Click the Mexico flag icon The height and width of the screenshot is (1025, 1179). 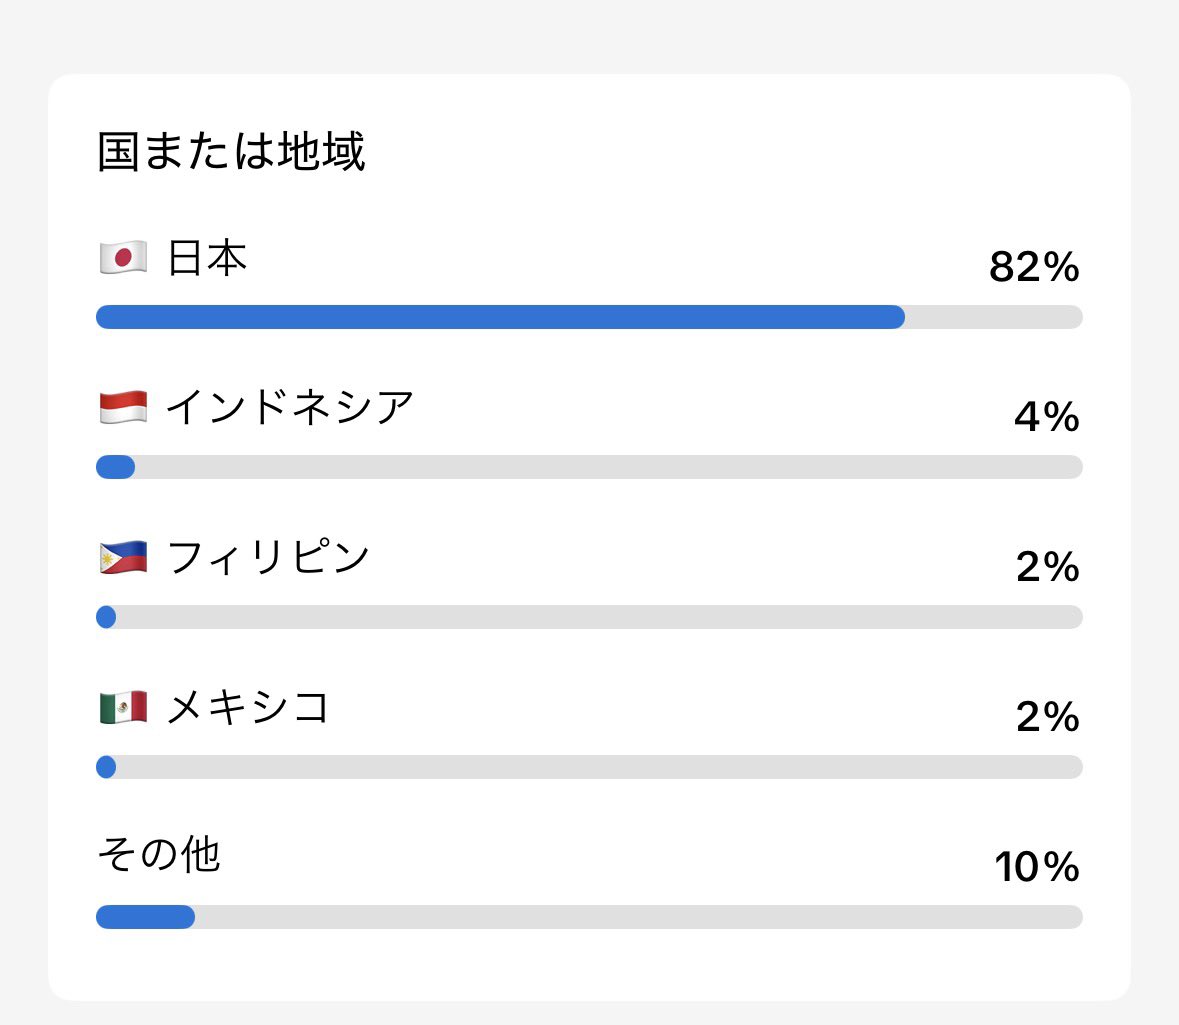pos(123,708)
